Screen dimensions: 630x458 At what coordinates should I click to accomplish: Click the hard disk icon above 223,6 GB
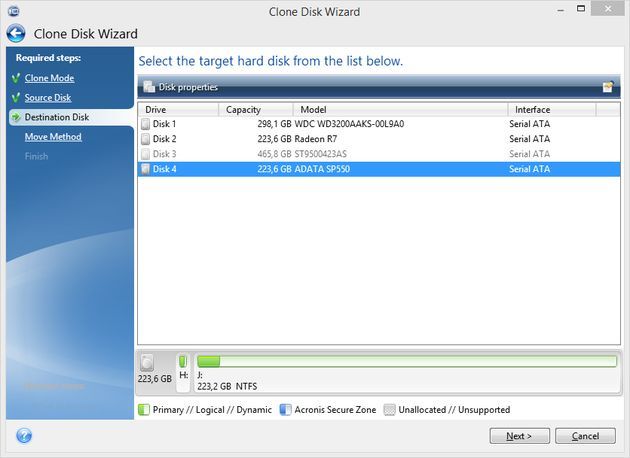pos(147,363)
